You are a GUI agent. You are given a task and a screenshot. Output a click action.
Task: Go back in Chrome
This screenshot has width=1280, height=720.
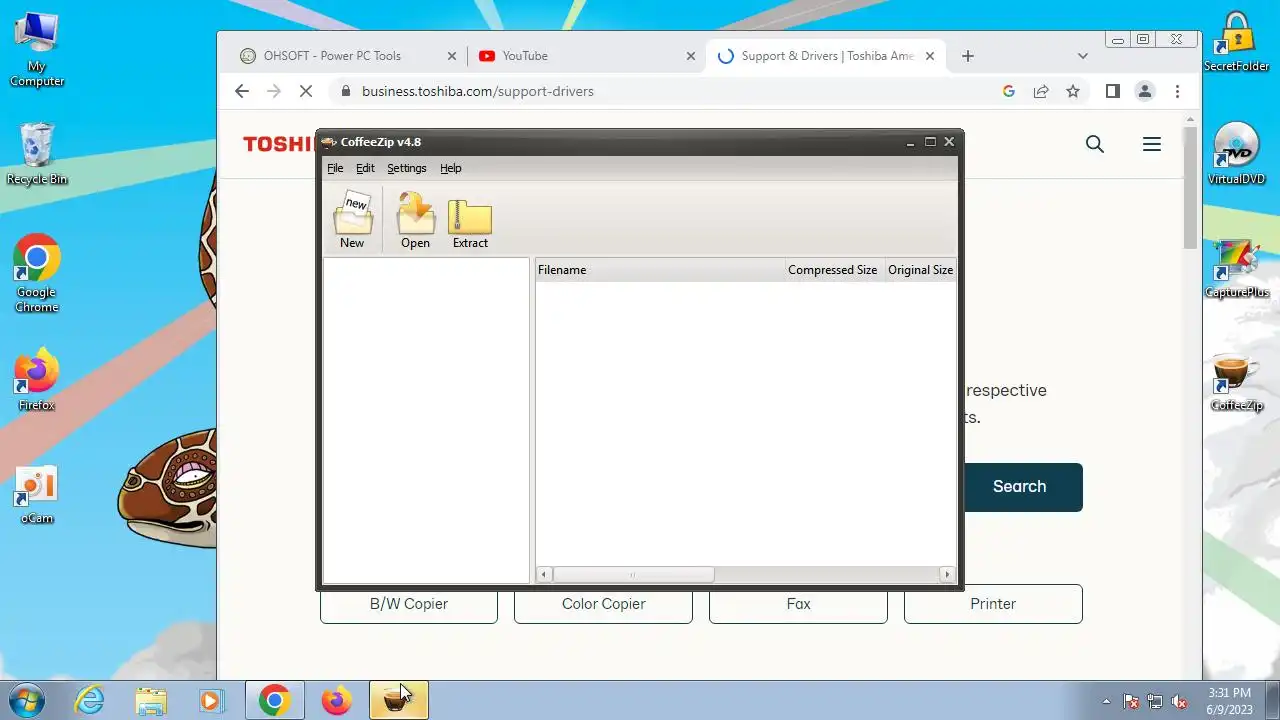(x=241, y=91)
